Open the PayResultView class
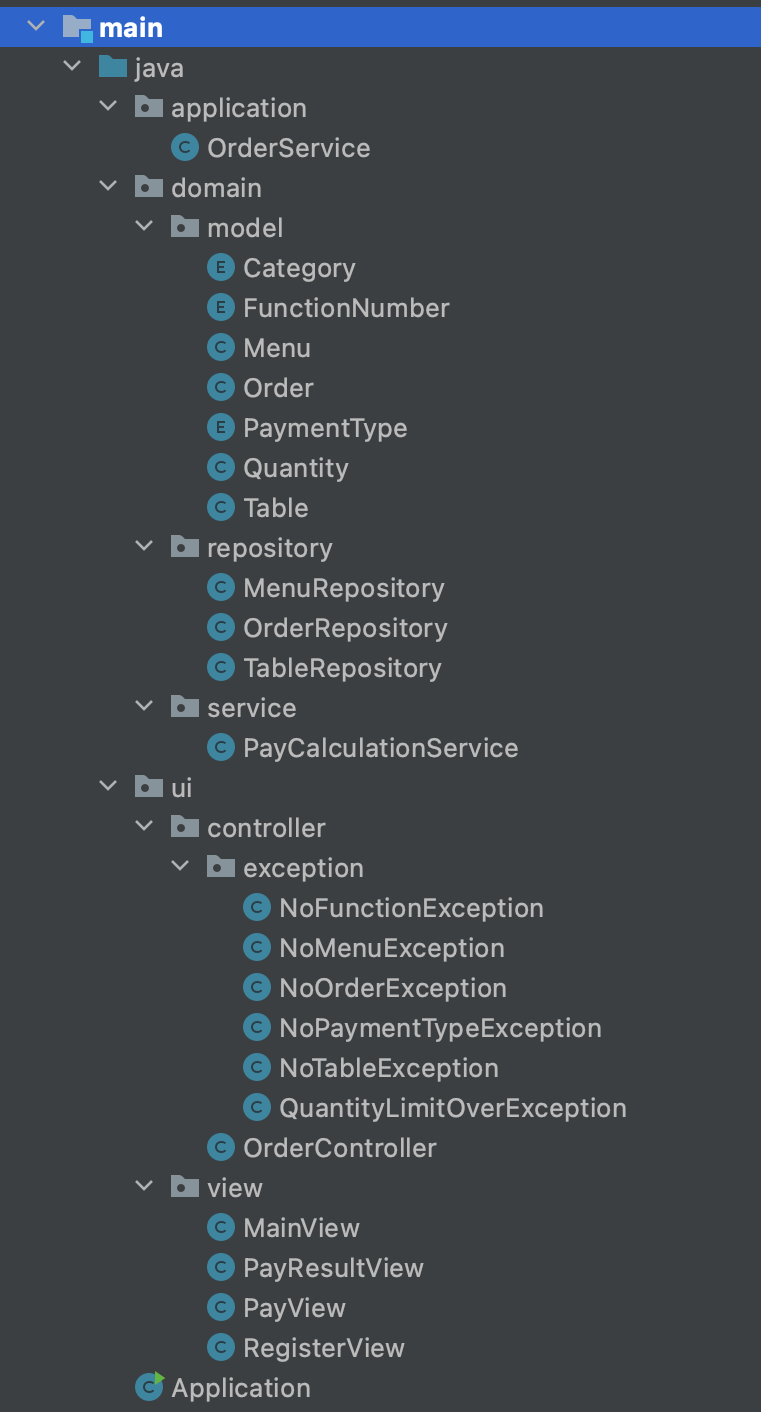The width and height of the screenshot is (761, 1412). coord(335,1267)
